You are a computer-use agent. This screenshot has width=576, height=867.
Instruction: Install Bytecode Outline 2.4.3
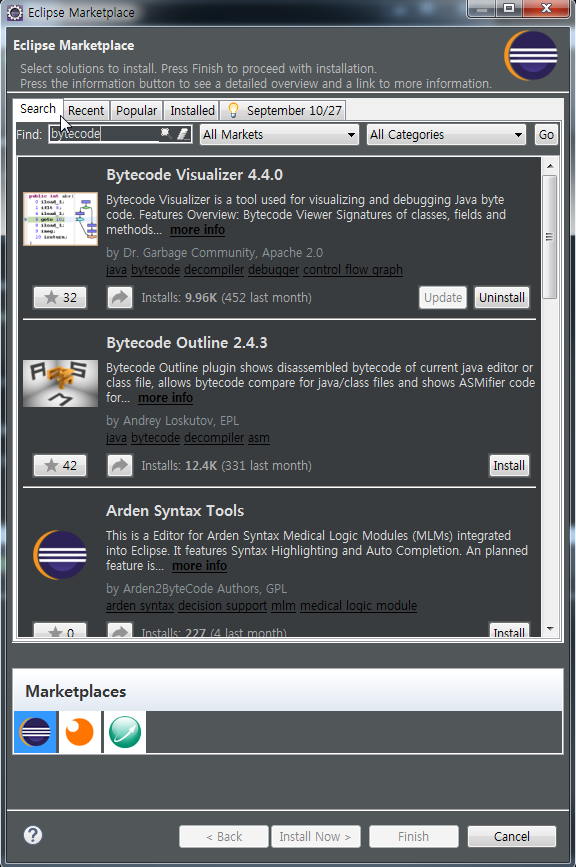tap(509, 466)
